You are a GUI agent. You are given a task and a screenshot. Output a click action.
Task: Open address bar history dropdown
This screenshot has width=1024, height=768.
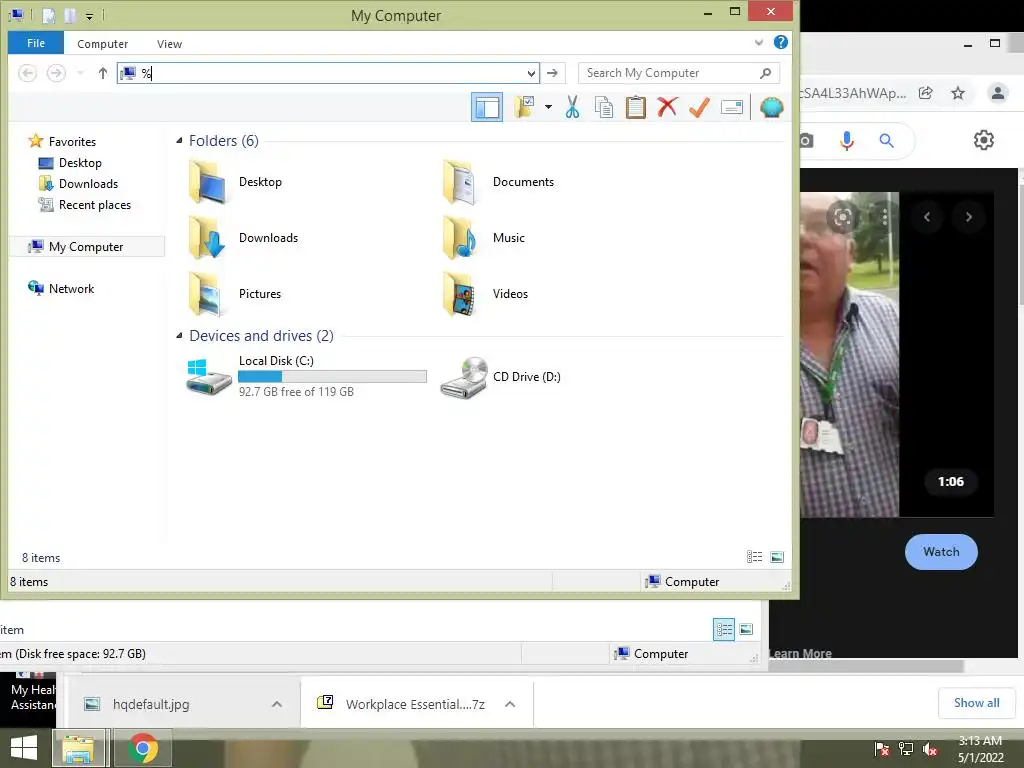(x=532, y=73)
